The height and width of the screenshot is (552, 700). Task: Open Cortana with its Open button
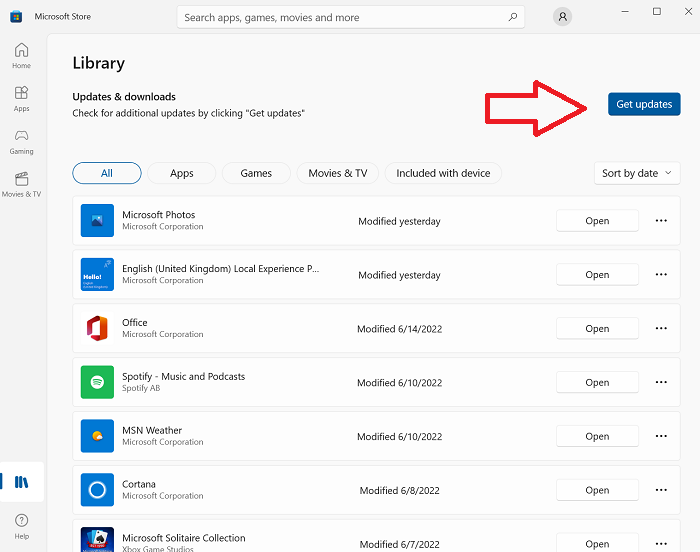[x=597, y=490]
